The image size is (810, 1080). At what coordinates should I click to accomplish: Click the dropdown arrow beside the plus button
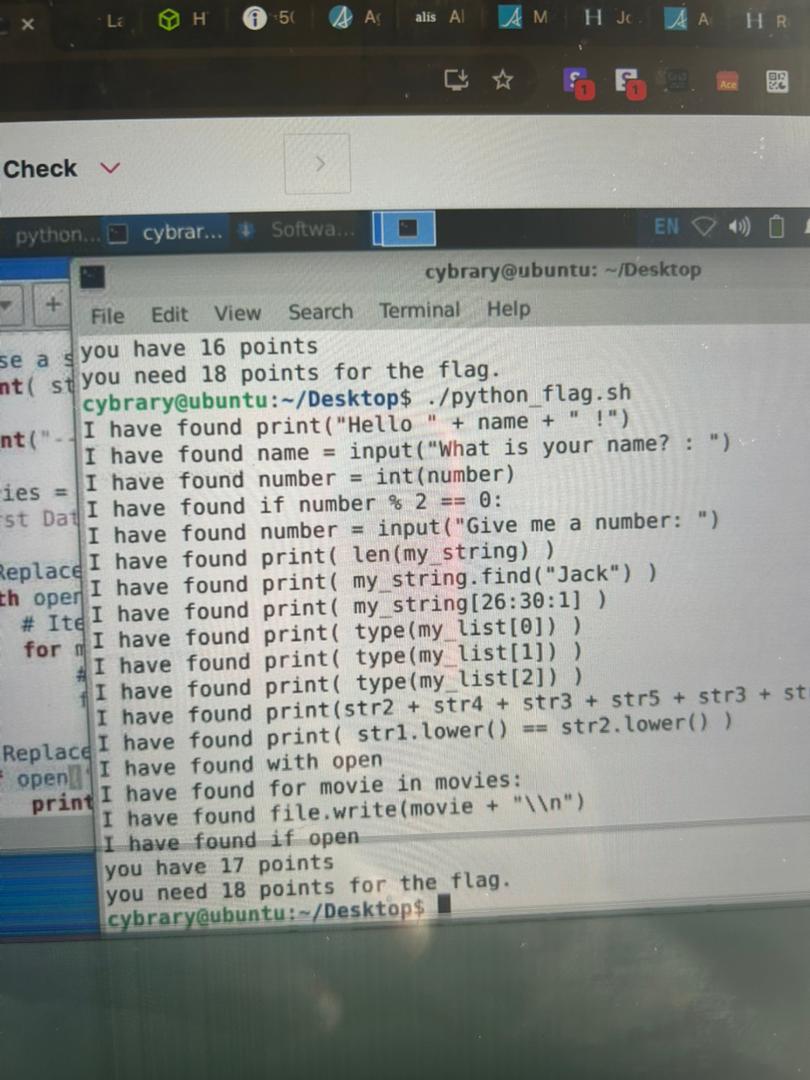[x=11, y=304]
